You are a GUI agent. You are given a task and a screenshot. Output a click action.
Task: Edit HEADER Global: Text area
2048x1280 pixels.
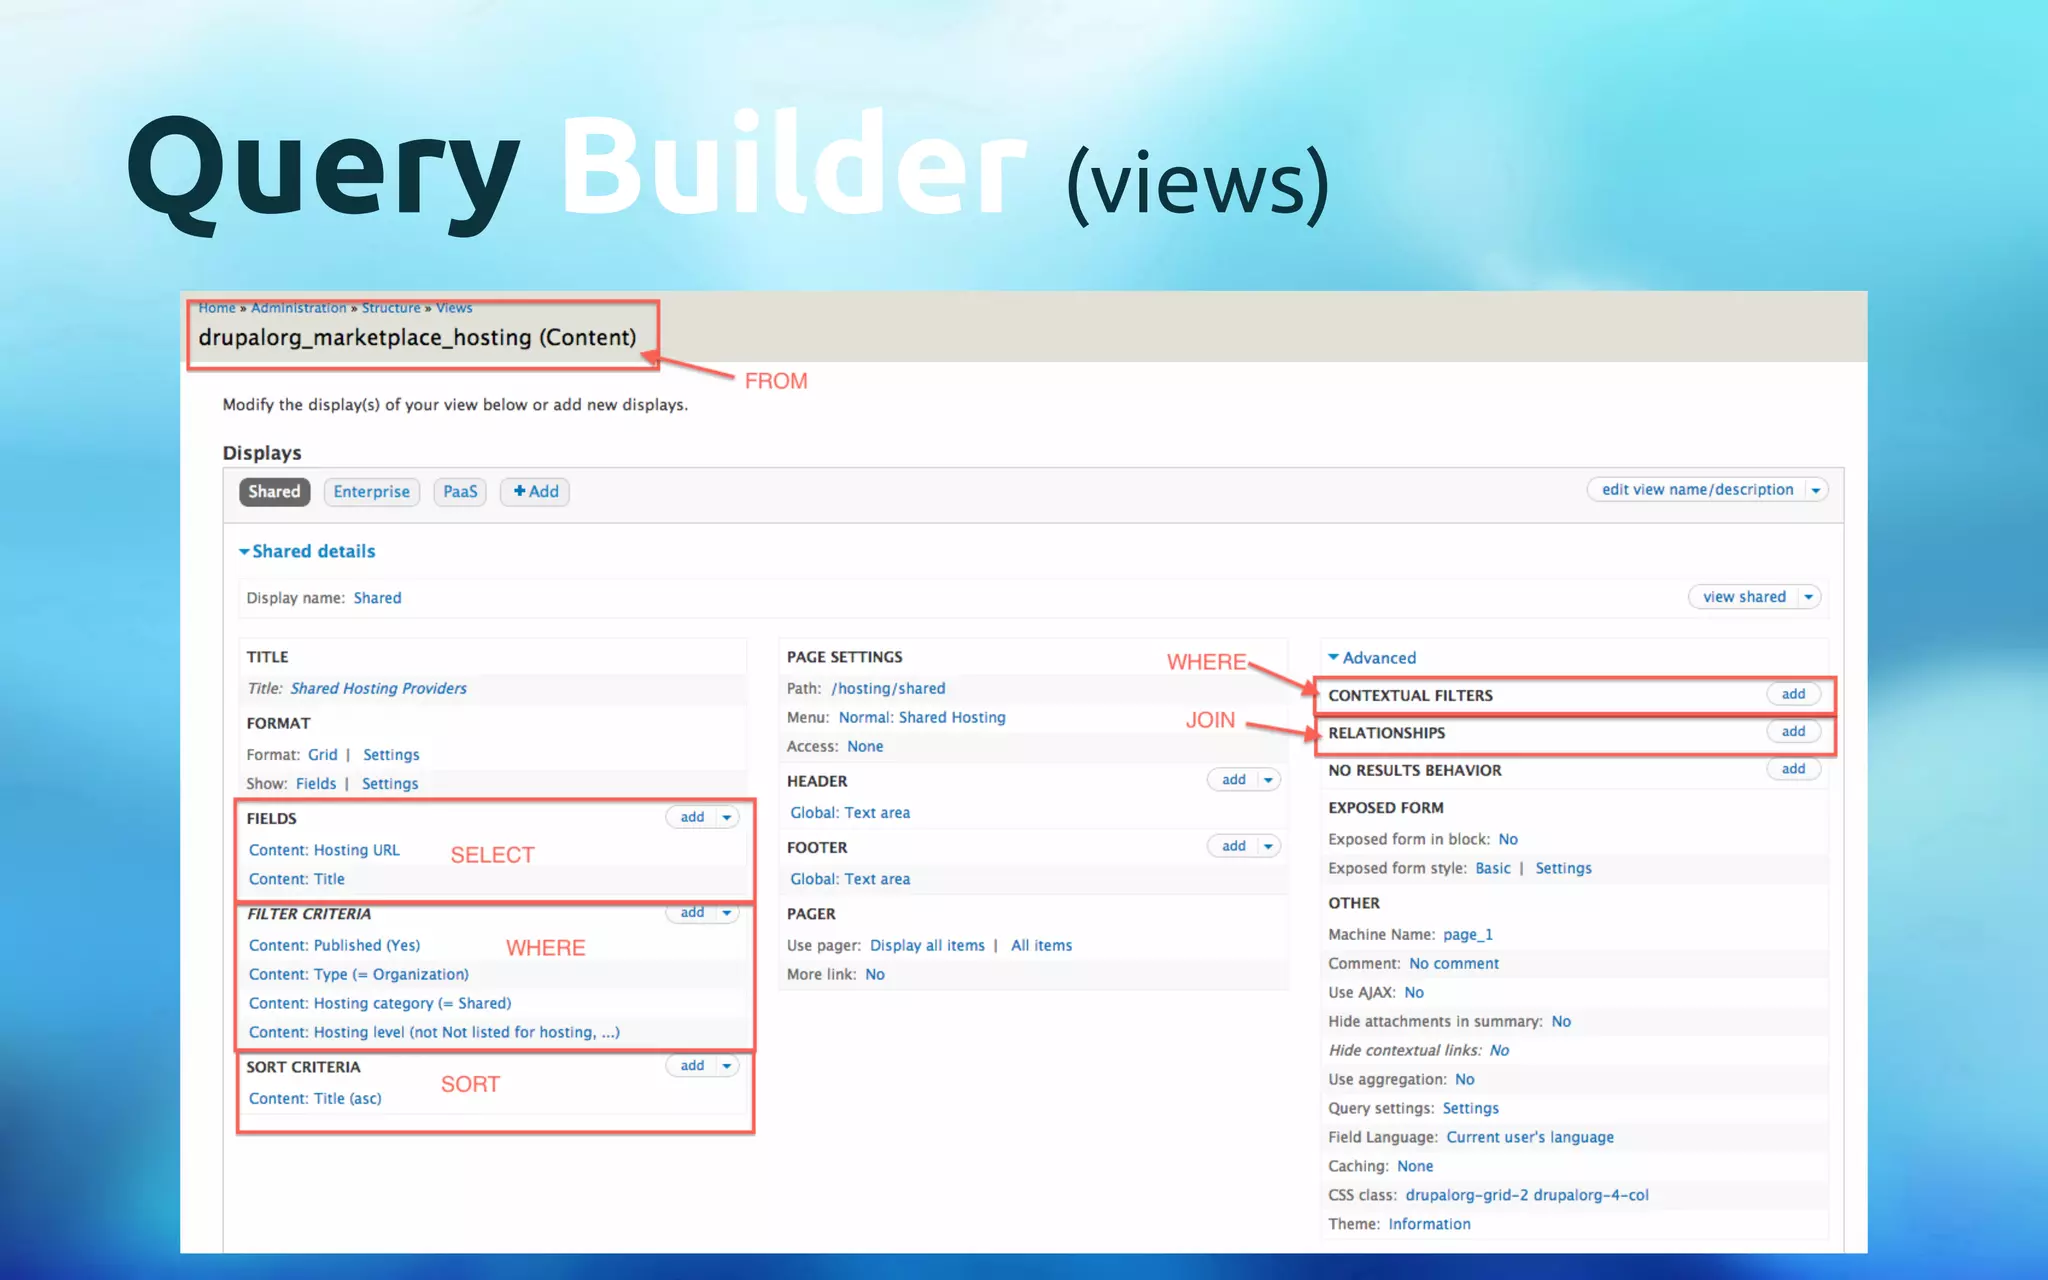click(850, 813)
